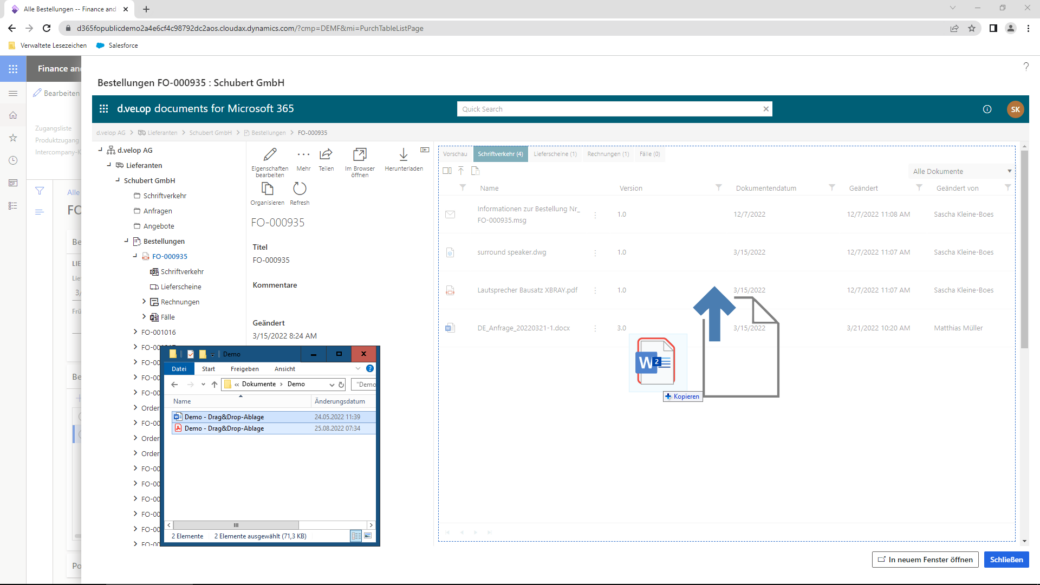This screenshot has width=1040, height=585.
Task: Collapse the Schubert GmbH tree node
Action: pos(118,180)
